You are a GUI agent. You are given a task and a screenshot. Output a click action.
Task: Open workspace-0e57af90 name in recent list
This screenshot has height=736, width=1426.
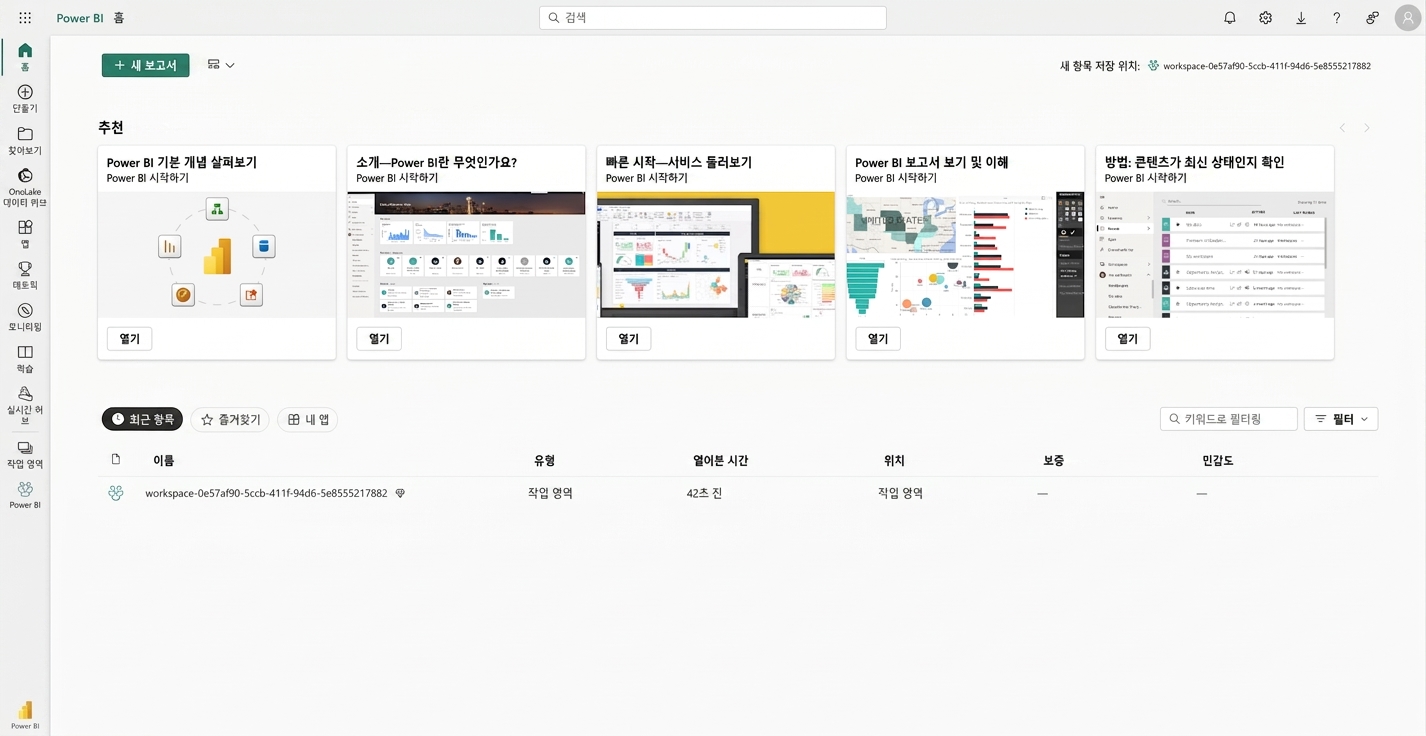click(x=266, y=493)
